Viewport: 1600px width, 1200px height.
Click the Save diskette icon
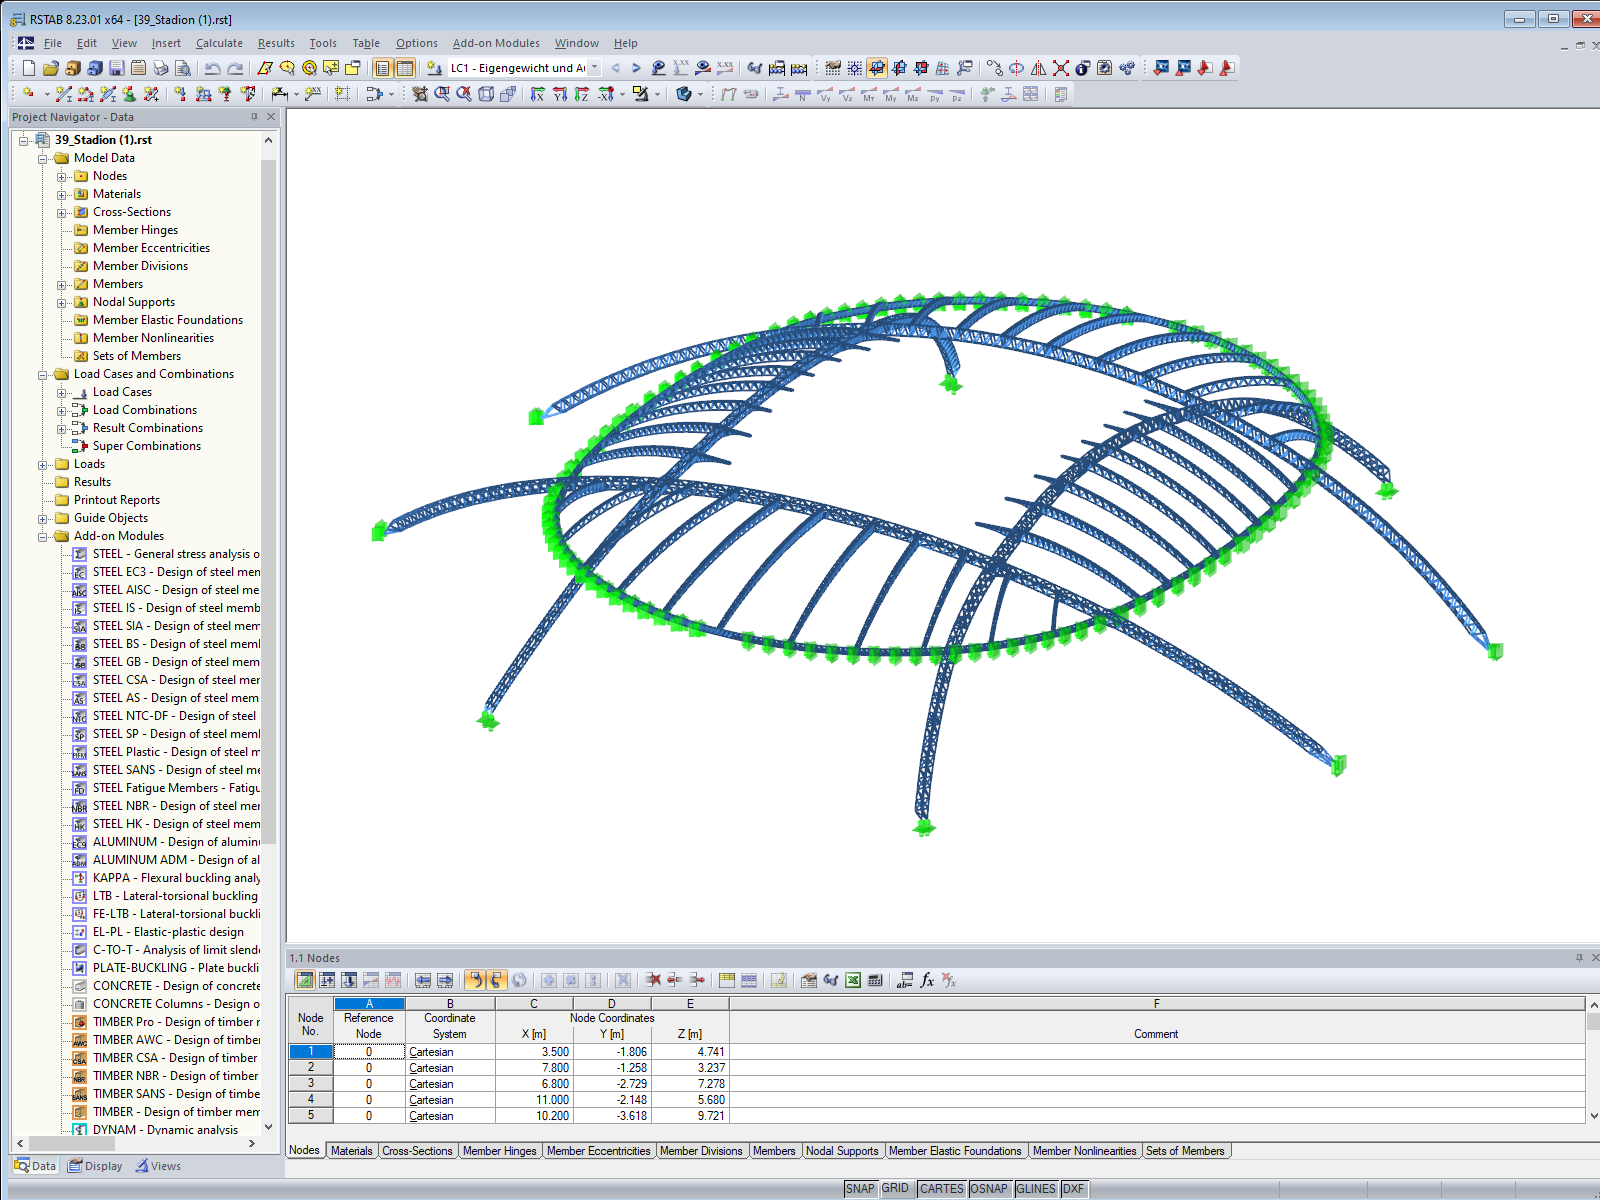click(117, 68)
